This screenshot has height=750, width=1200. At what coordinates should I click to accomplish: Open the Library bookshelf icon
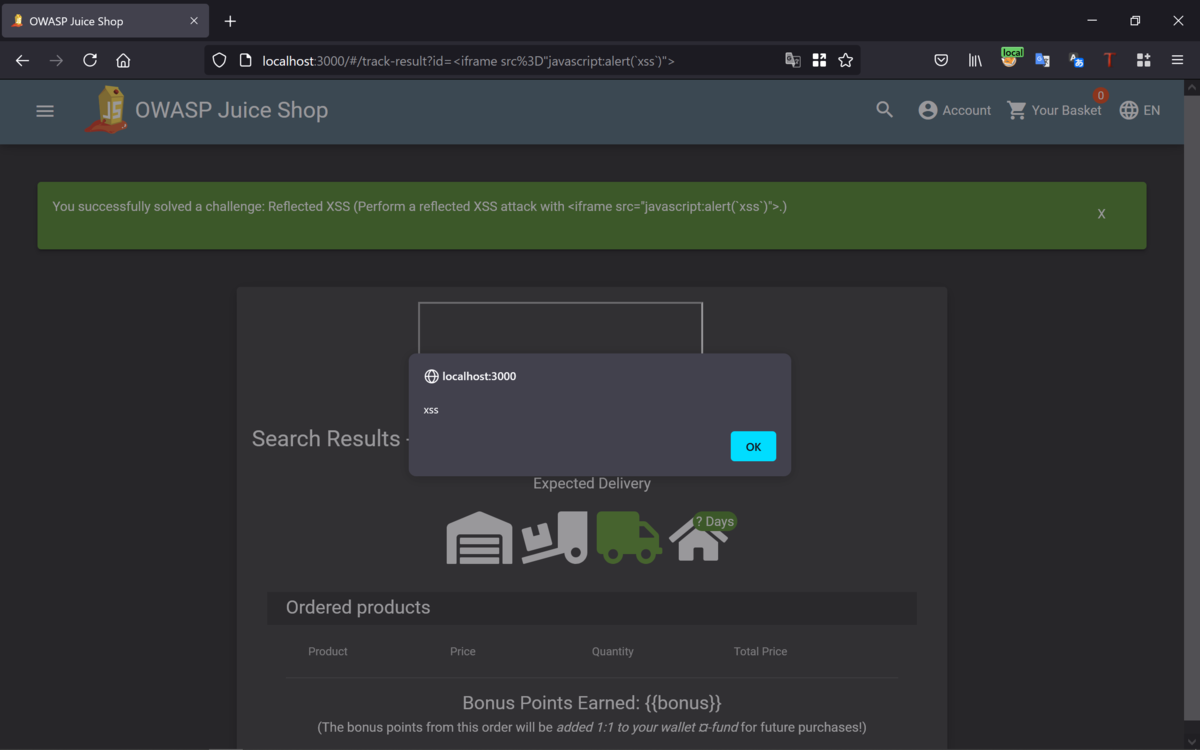975,60
